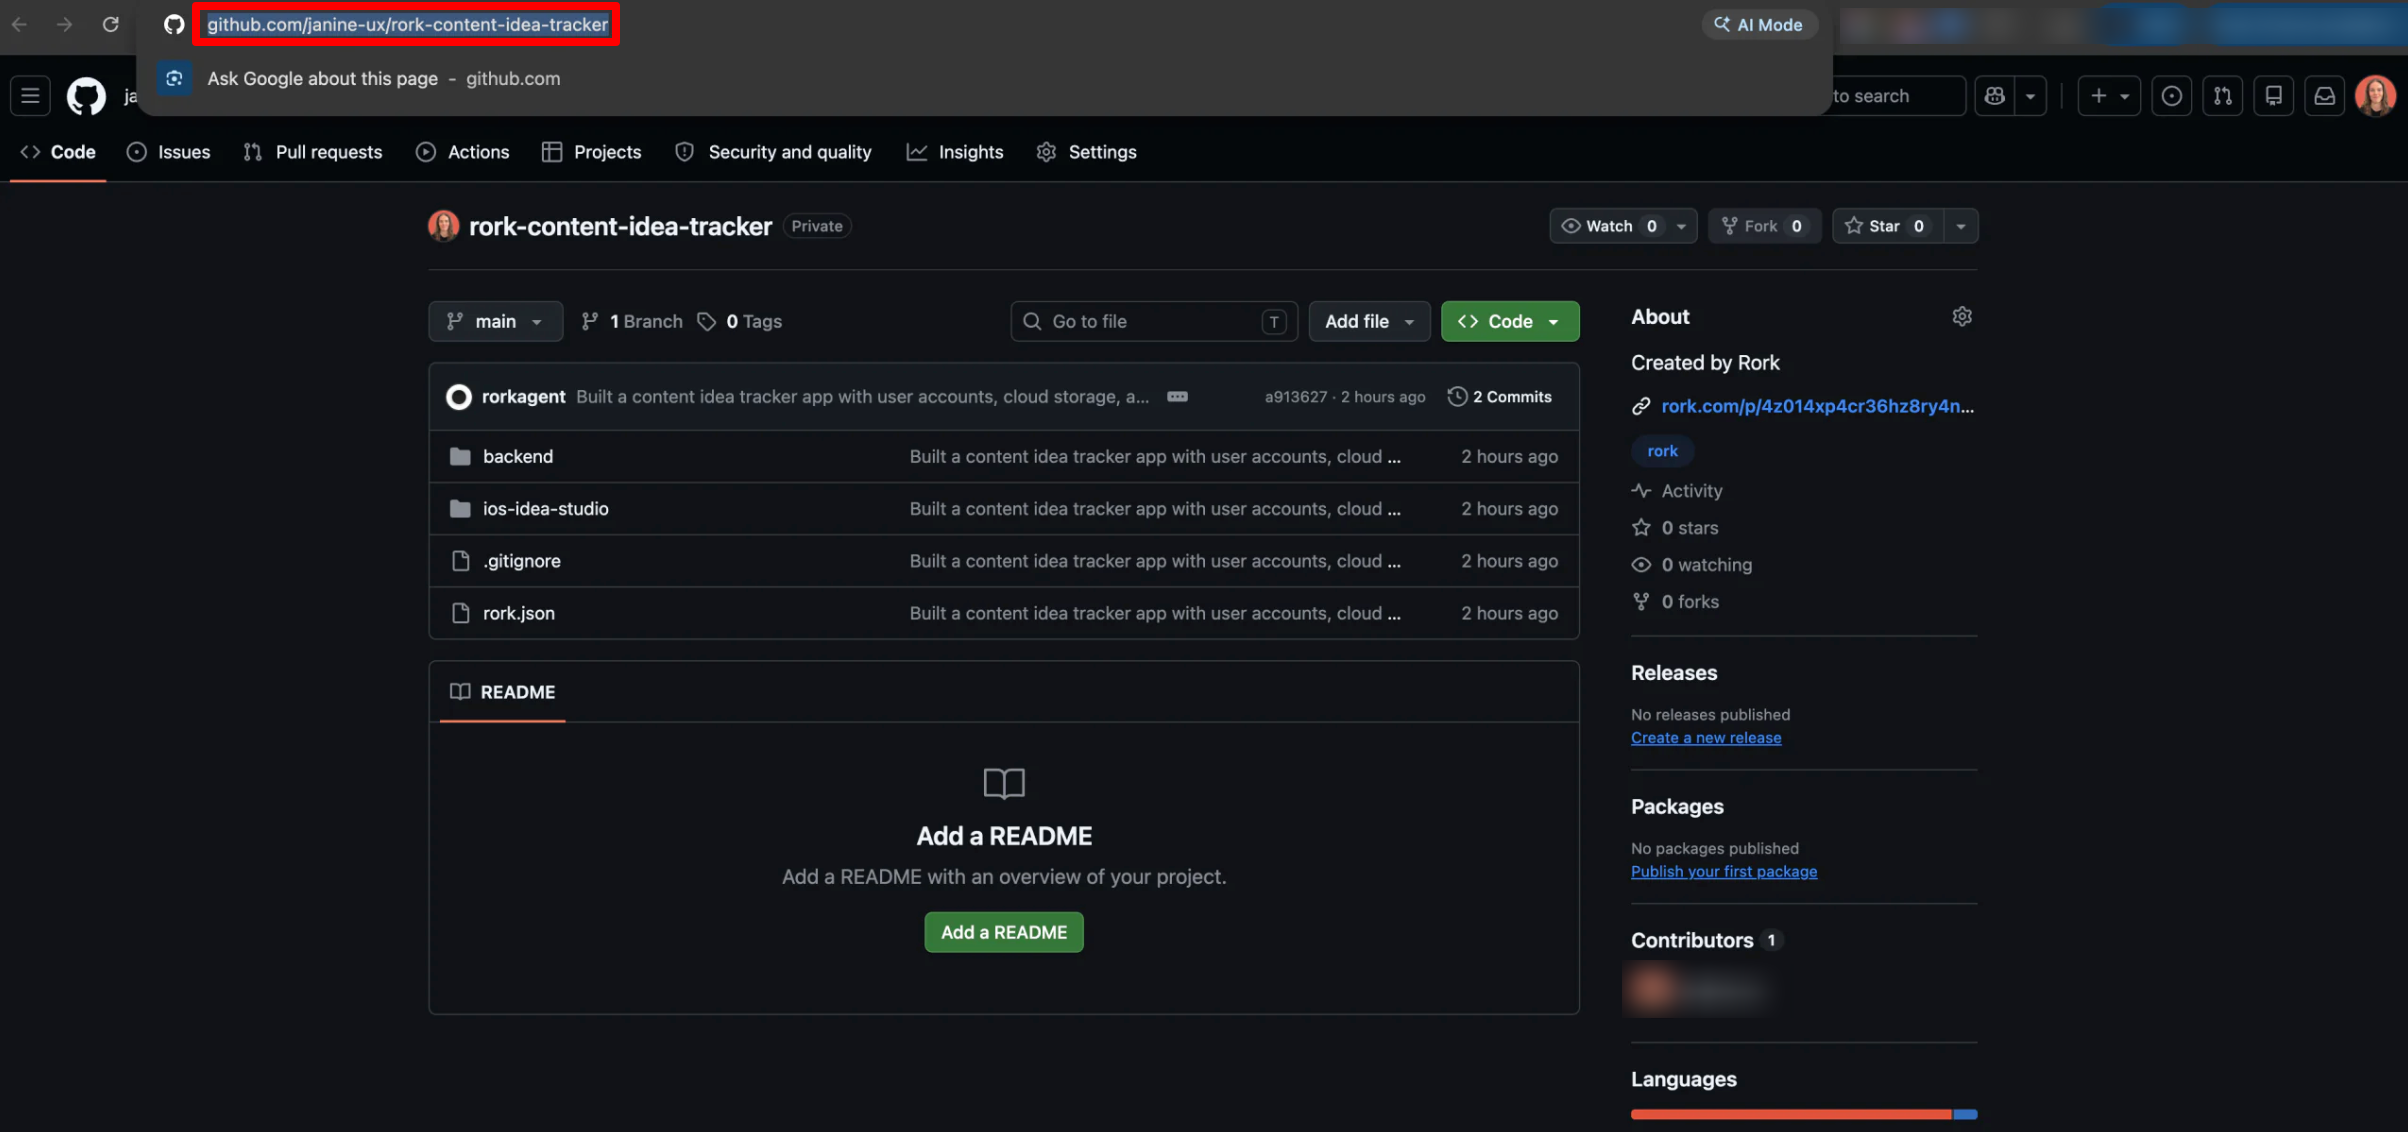Open the rorkagent commit author avatar
2408x1132 pixels.
[x=458, y=397]
